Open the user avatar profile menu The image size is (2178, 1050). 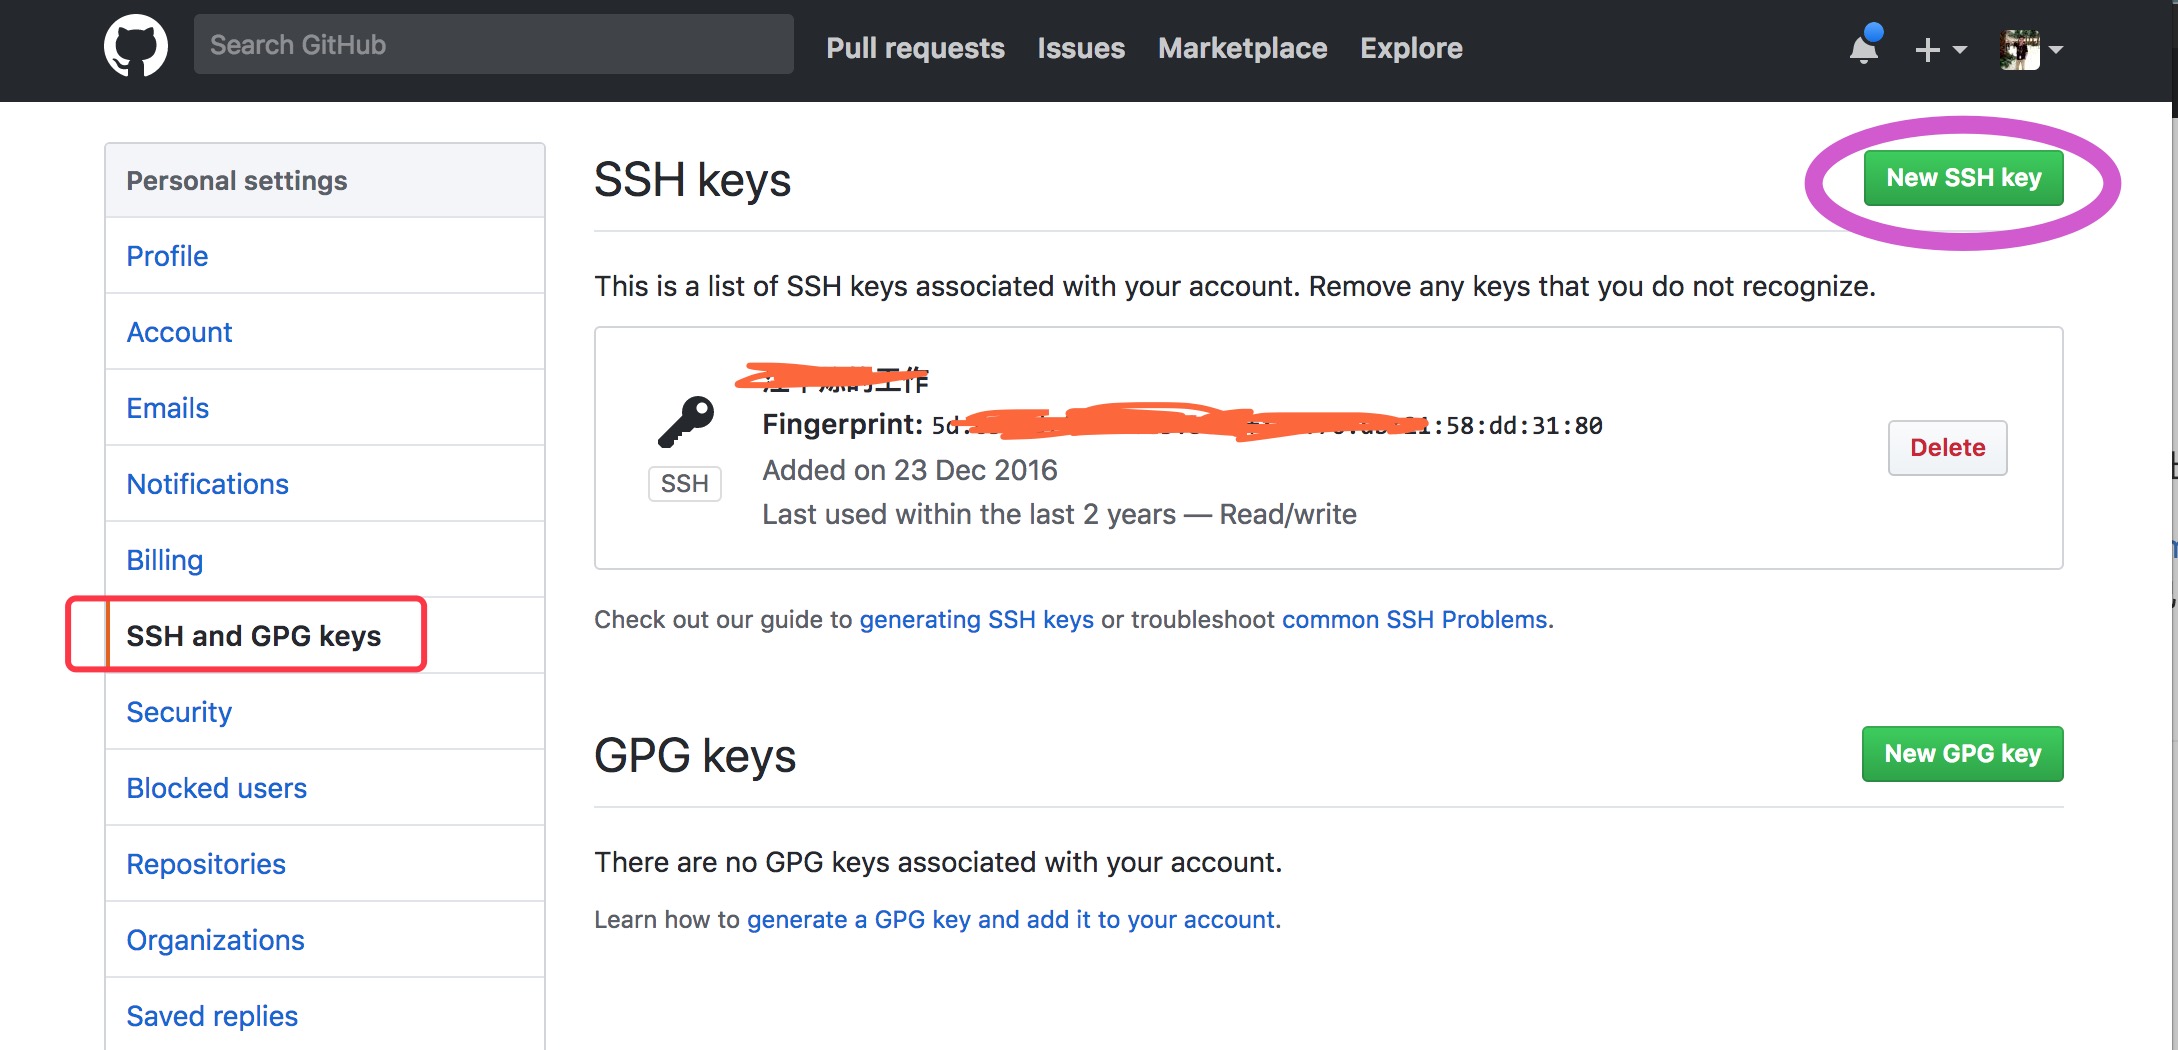pos(2030,49)
